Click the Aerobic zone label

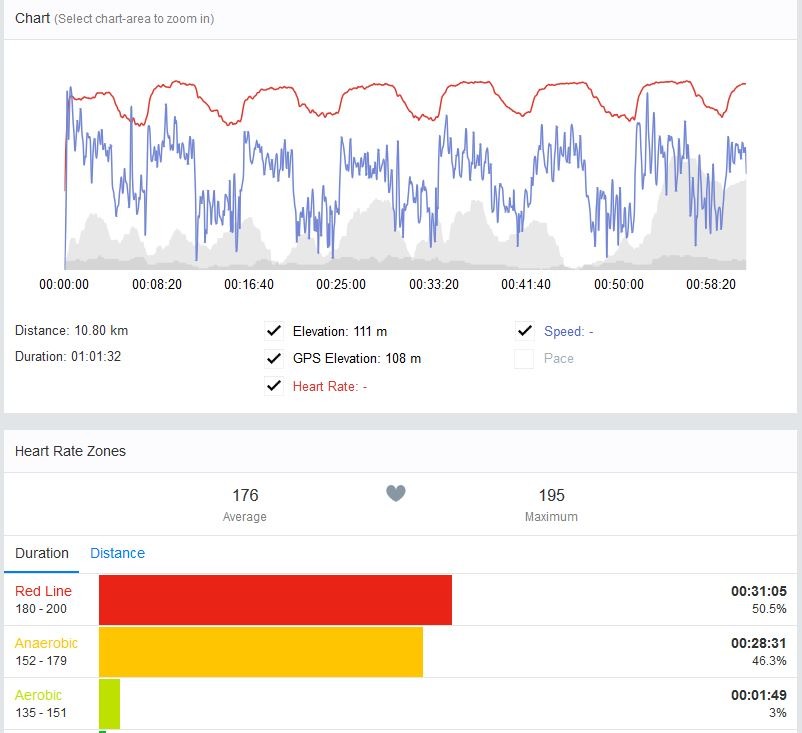(x=38, y=695)
